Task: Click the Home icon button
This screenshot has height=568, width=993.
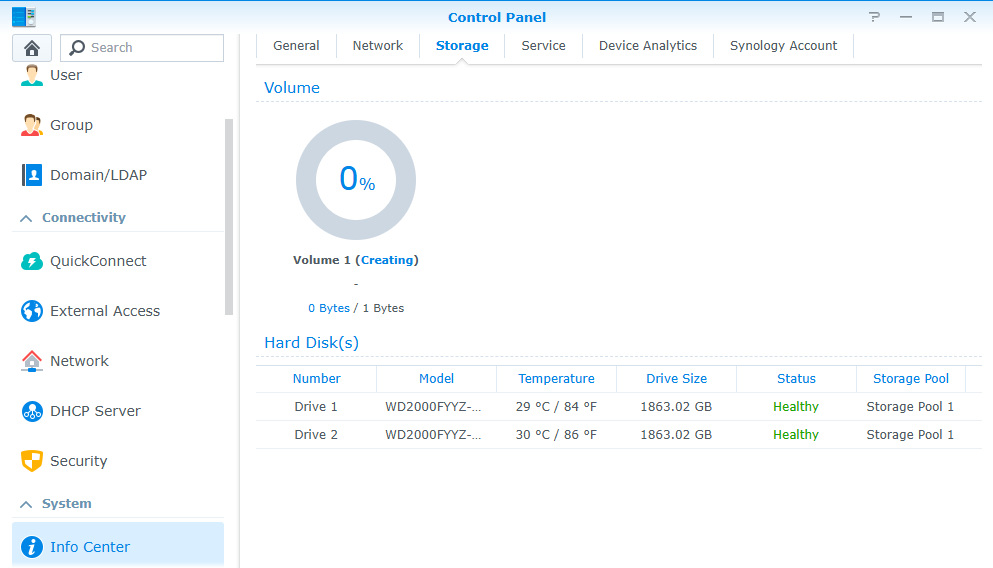Action: pyautogui.click(x=32, y=48)
